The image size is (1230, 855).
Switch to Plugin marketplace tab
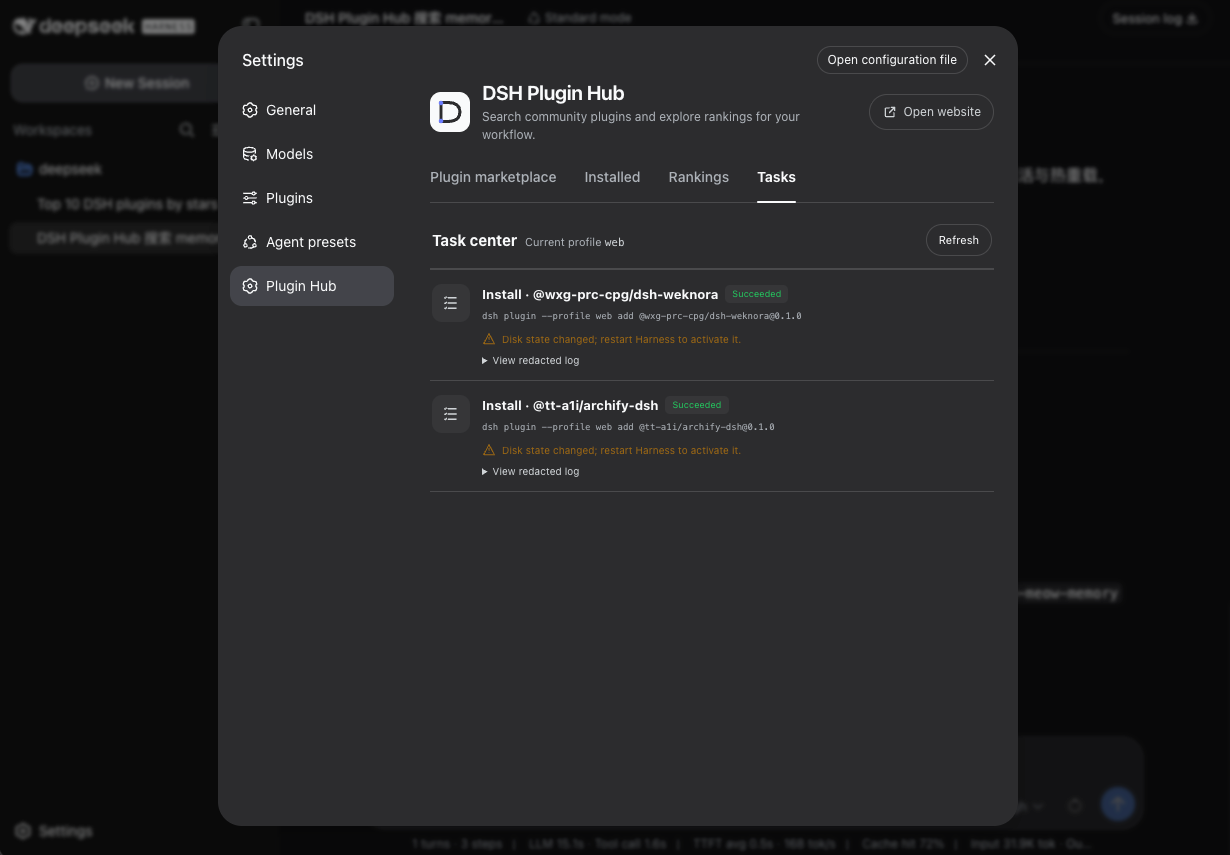493,177
